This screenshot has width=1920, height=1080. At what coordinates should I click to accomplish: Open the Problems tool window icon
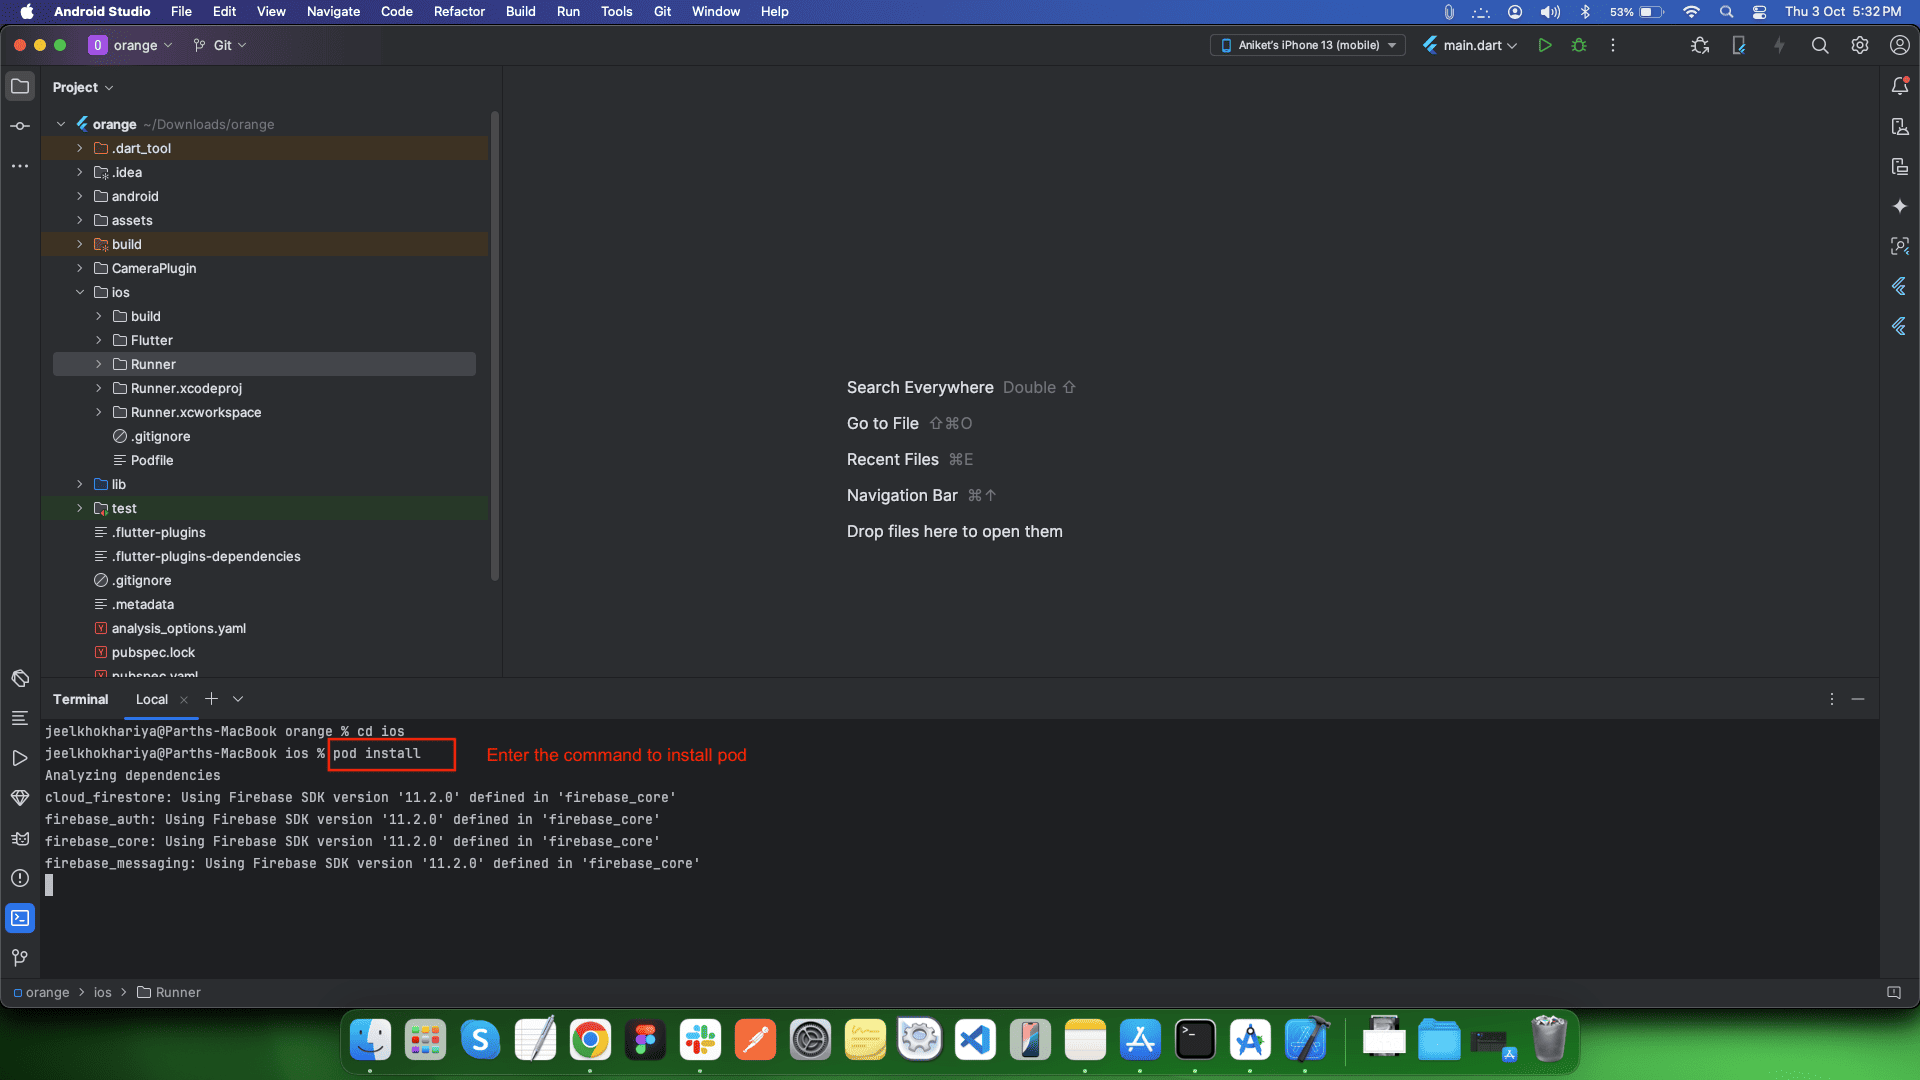point(20,878)
